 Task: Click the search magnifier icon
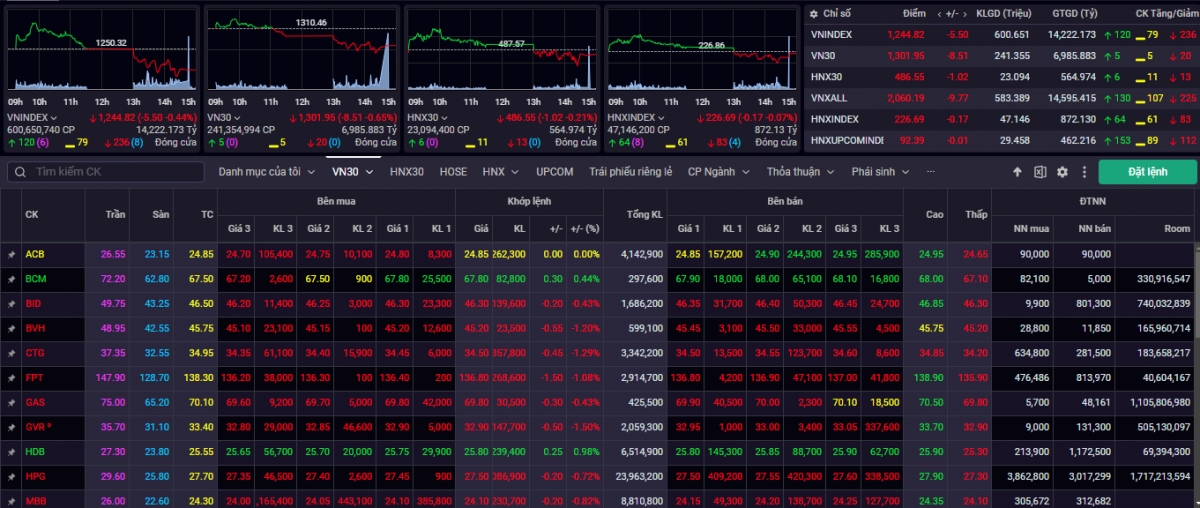coord(20,172)
